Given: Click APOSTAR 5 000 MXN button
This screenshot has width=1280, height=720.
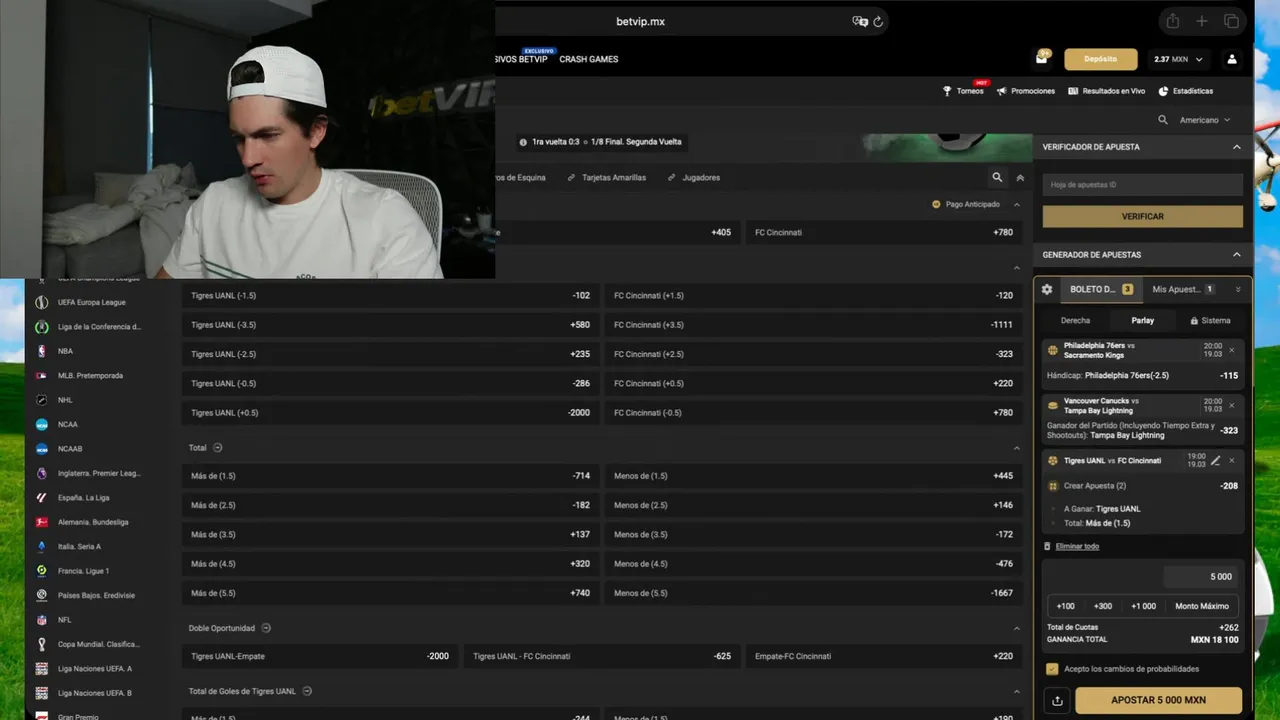Looking at the screenshot, I should click(1159, 700).
